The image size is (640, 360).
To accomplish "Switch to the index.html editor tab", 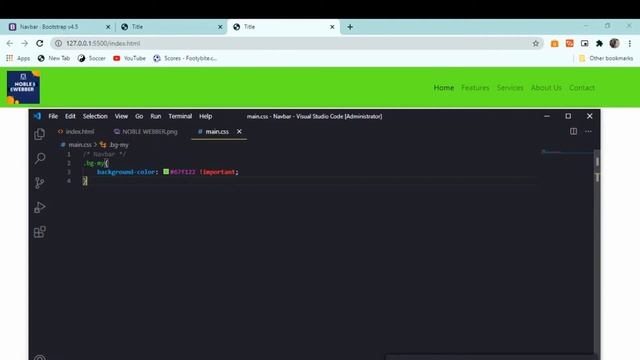I will (x=76, y=131).
